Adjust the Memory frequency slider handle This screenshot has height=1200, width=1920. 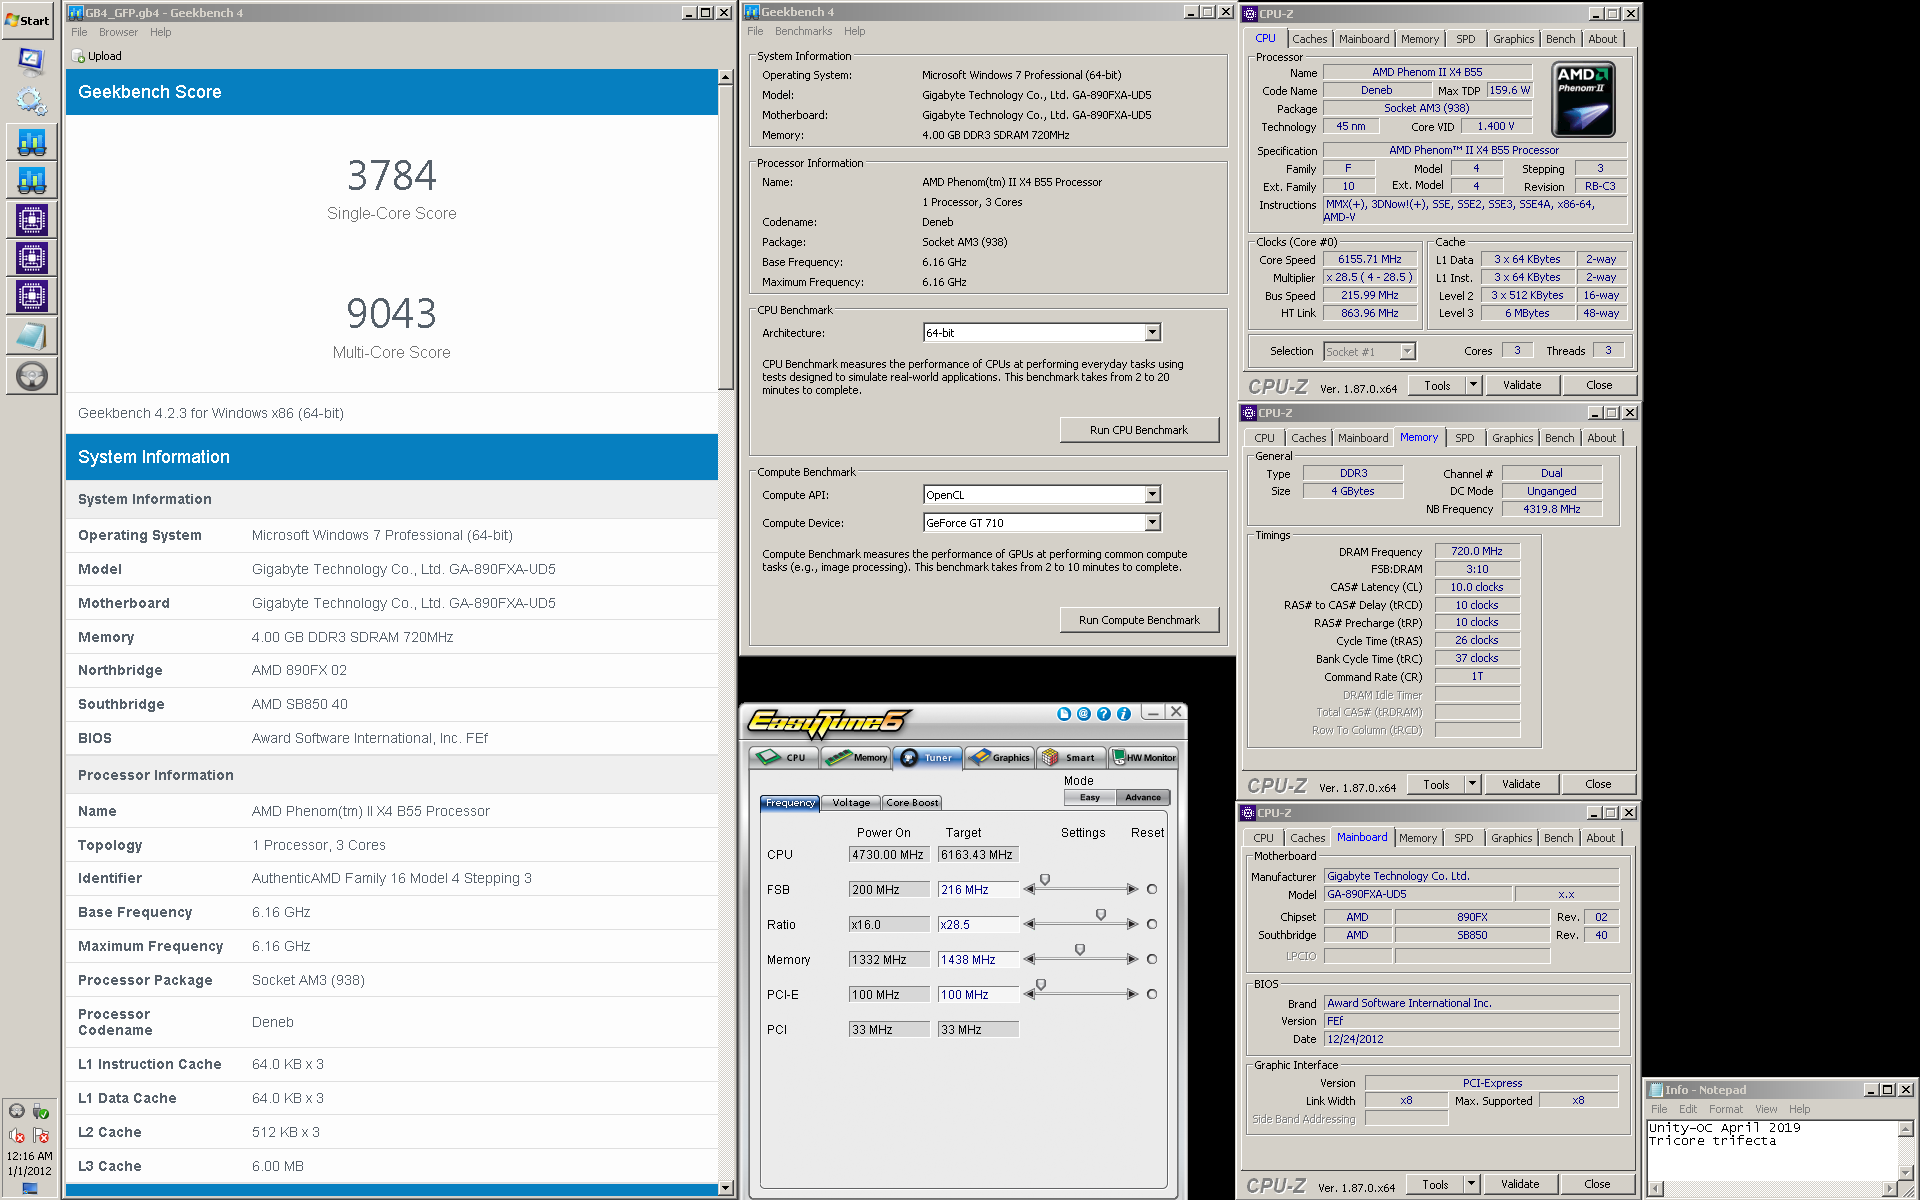(1080, 950)
